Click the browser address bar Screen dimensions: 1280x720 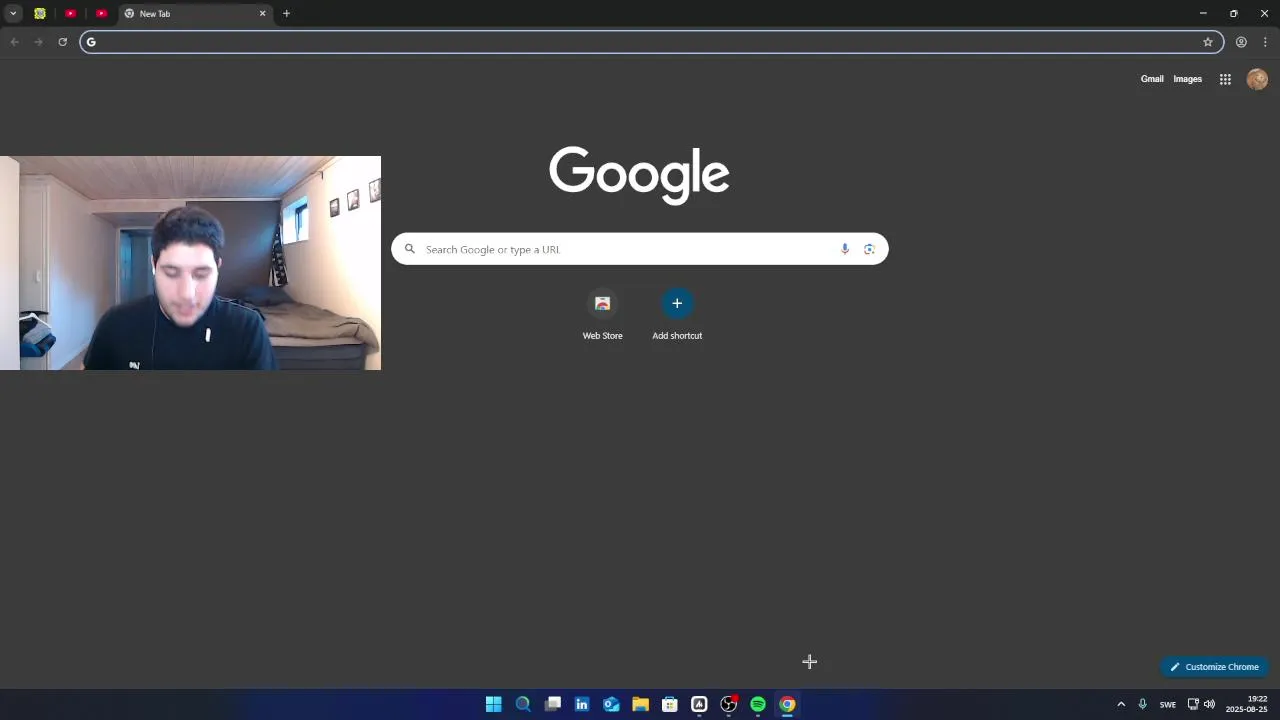point(652,42)
